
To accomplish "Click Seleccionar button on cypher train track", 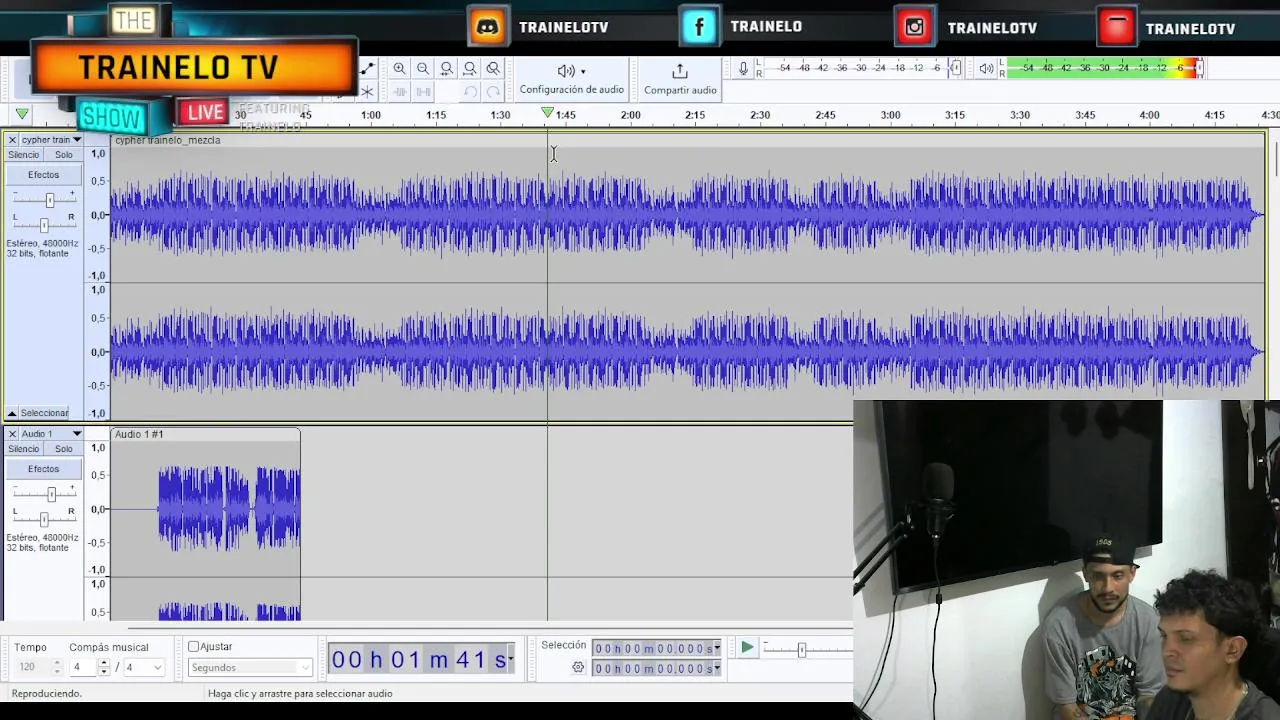I will [x=45, y=413].
